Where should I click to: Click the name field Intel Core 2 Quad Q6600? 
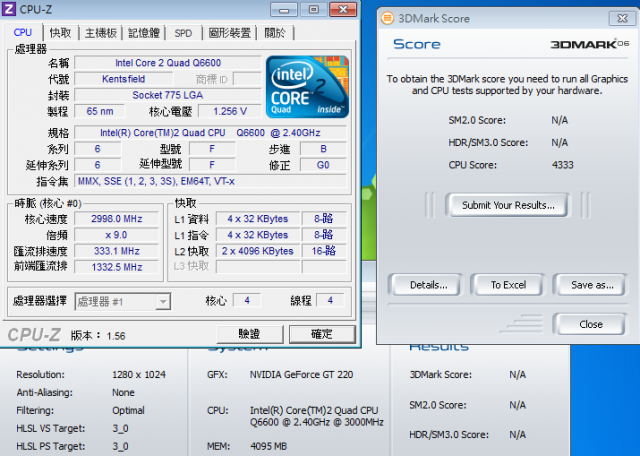tap(168, 63)
